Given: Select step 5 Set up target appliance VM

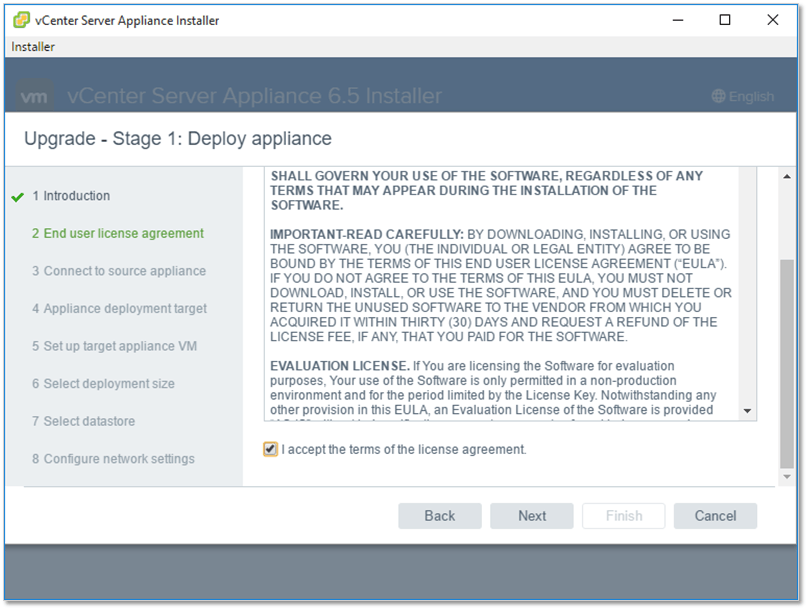Looking at the screenshot, I should [x=114, y=346].
